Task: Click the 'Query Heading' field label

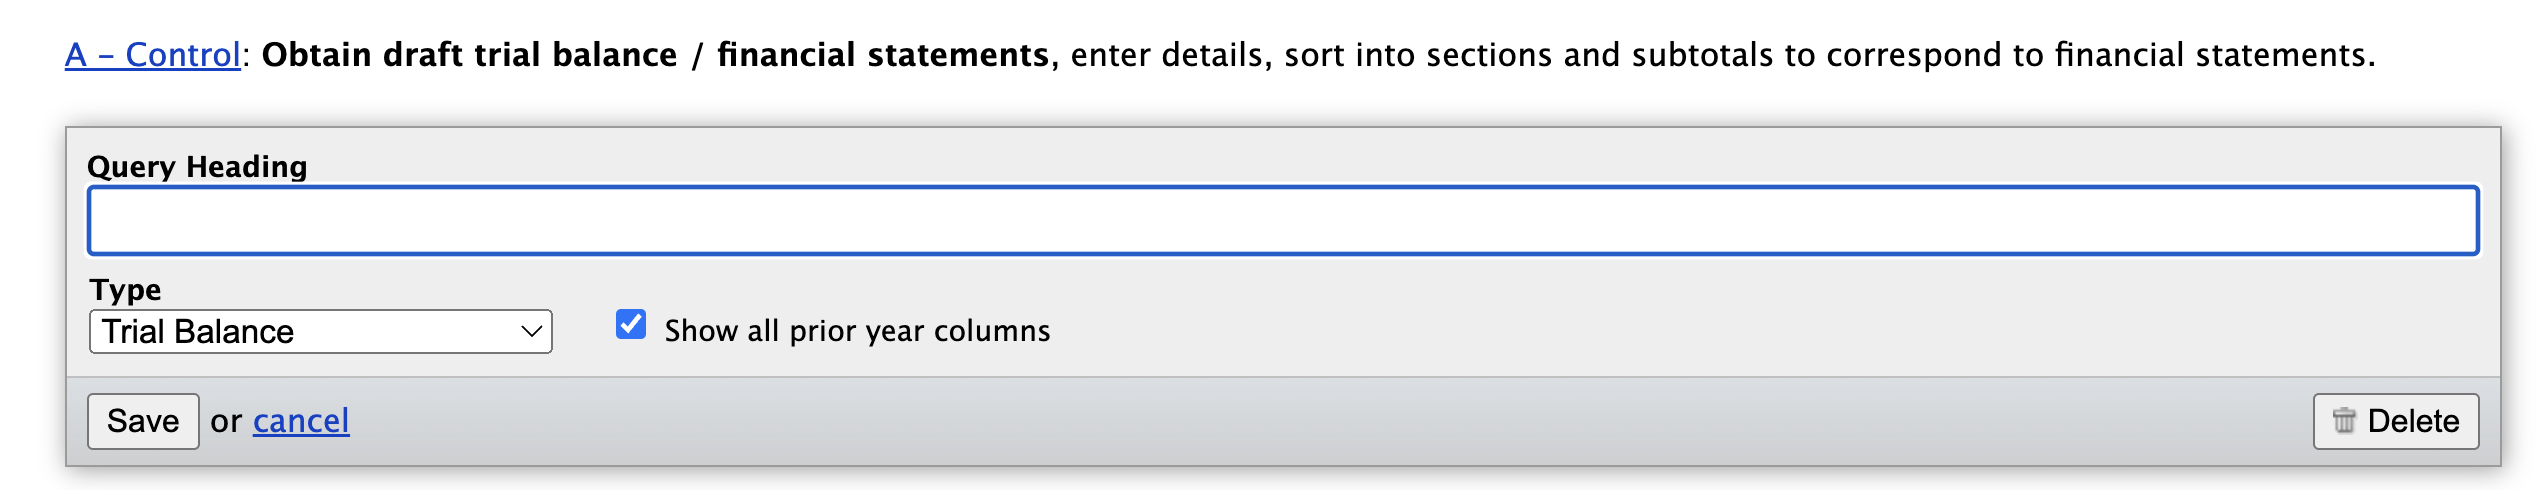Action: click(197, 166)
